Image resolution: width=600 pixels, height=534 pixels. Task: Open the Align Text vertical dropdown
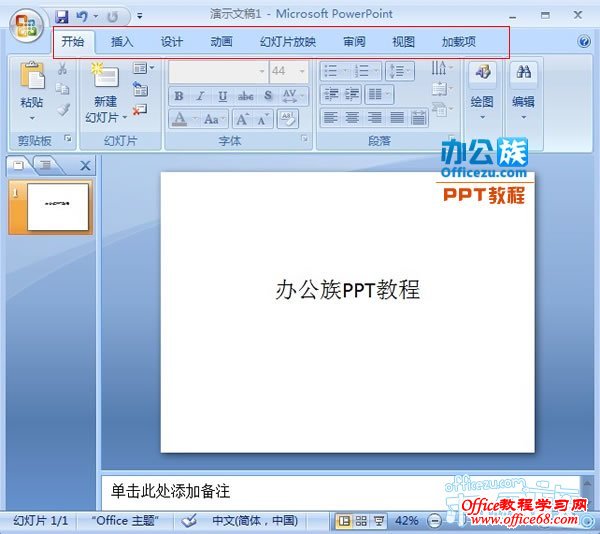coord(442,89)
